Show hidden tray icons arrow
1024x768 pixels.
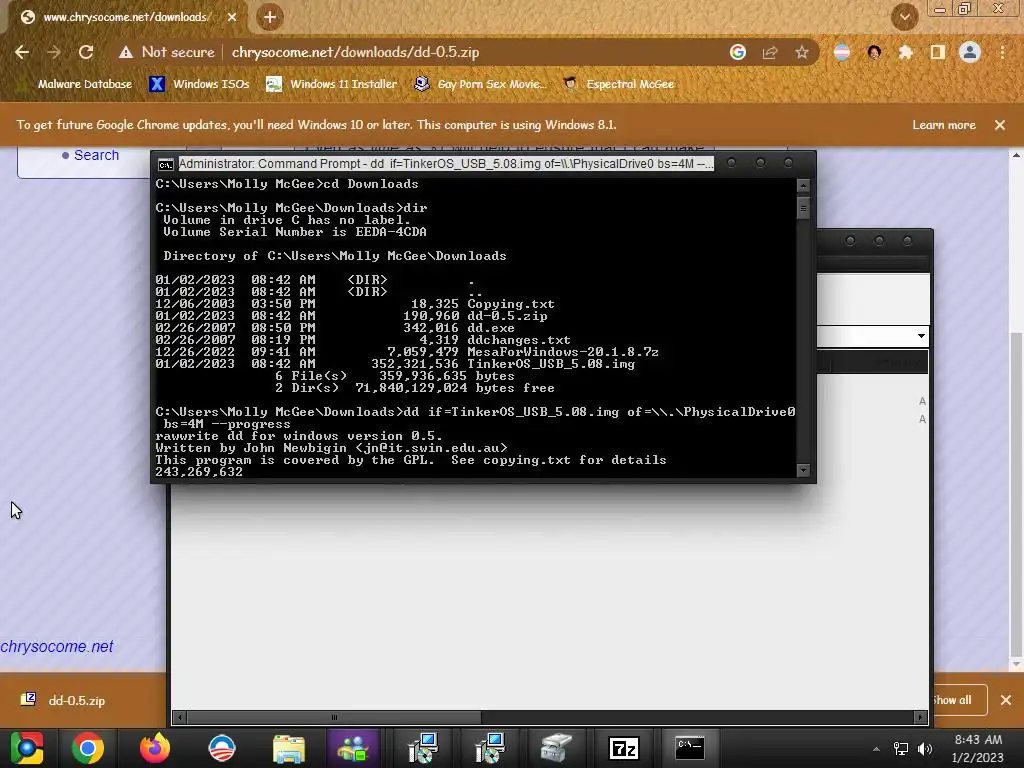click(x=876, y=749)
